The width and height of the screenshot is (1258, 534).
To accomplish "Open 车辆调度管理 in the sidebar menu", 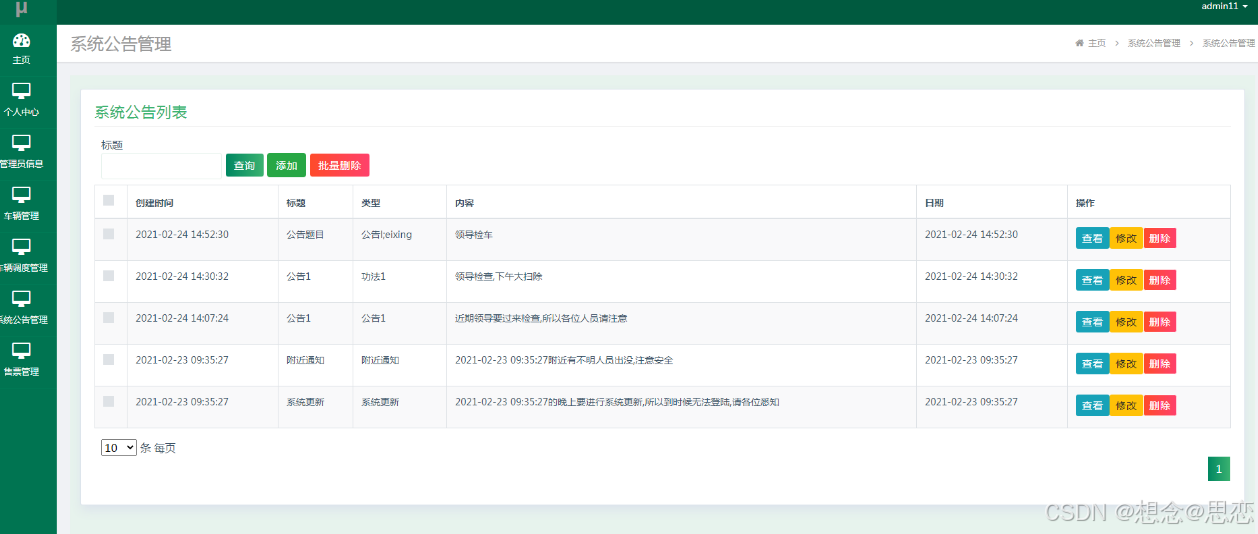I will (24, 268).
